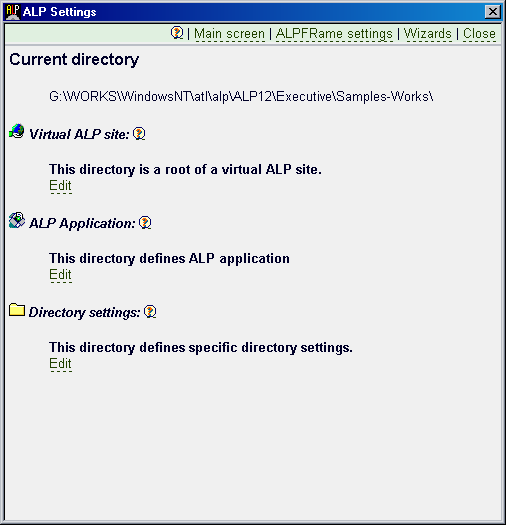Click the ALP Settings title bar text
The width and height of the screenshot is (506, 525).
tap(60, 12)
